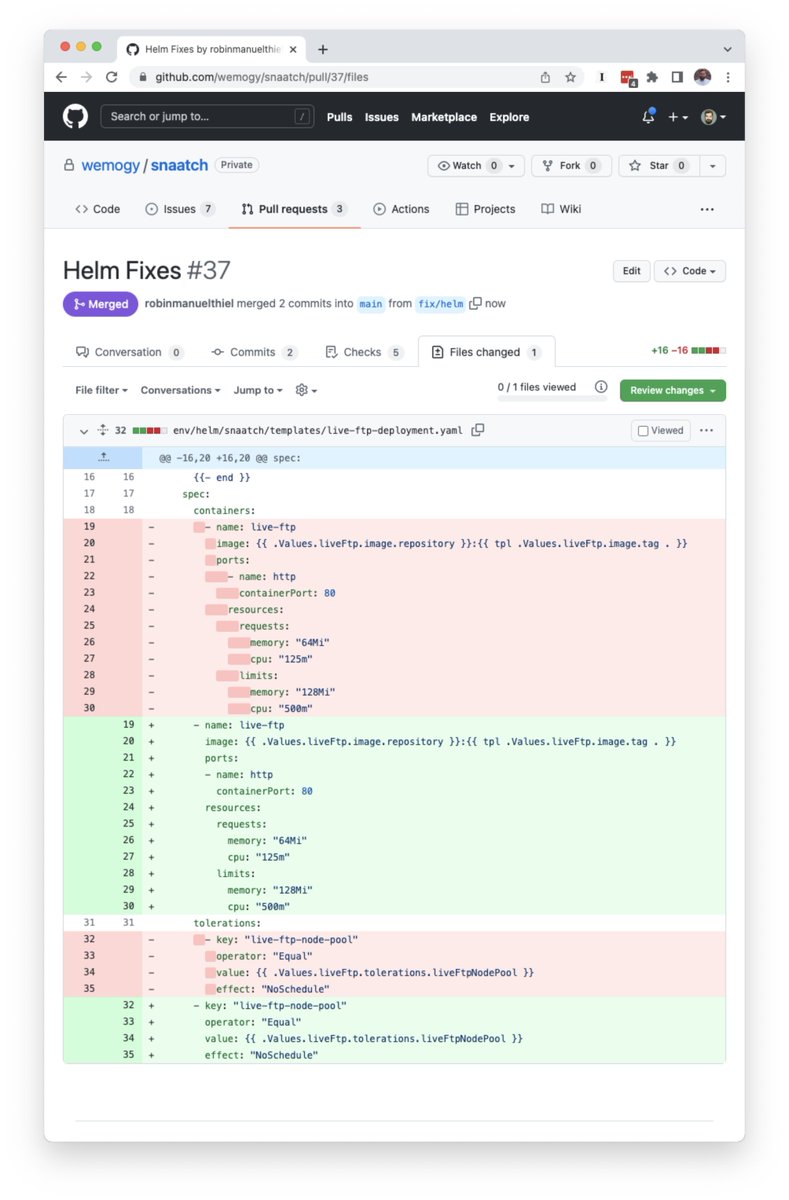This screenshot has width=789, height=1200.
Task: Click the red extension icon with badge
Action: coord(628,77)
